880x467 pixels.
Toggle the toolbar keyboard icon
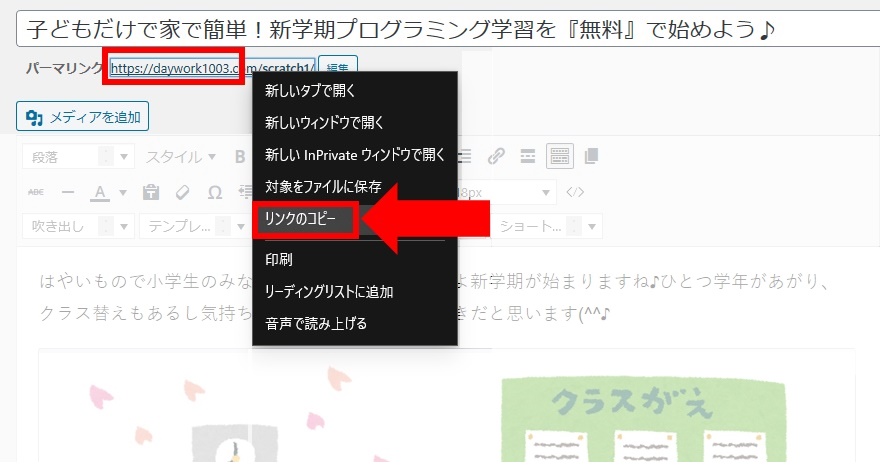(559, 156)
